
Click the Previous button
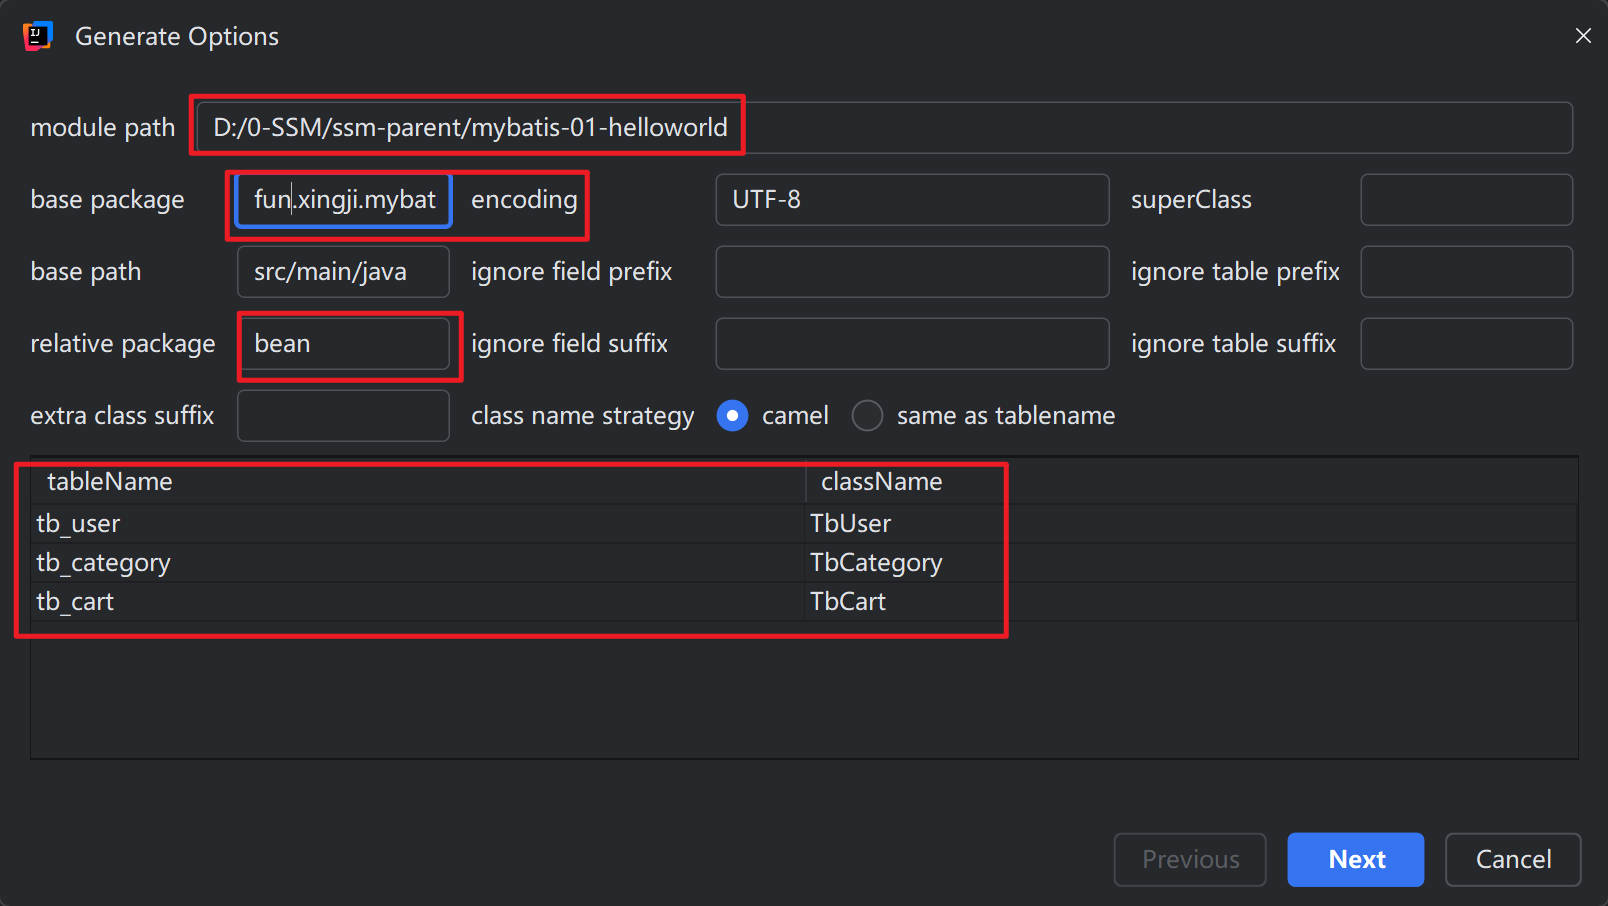click(1190, 859)
